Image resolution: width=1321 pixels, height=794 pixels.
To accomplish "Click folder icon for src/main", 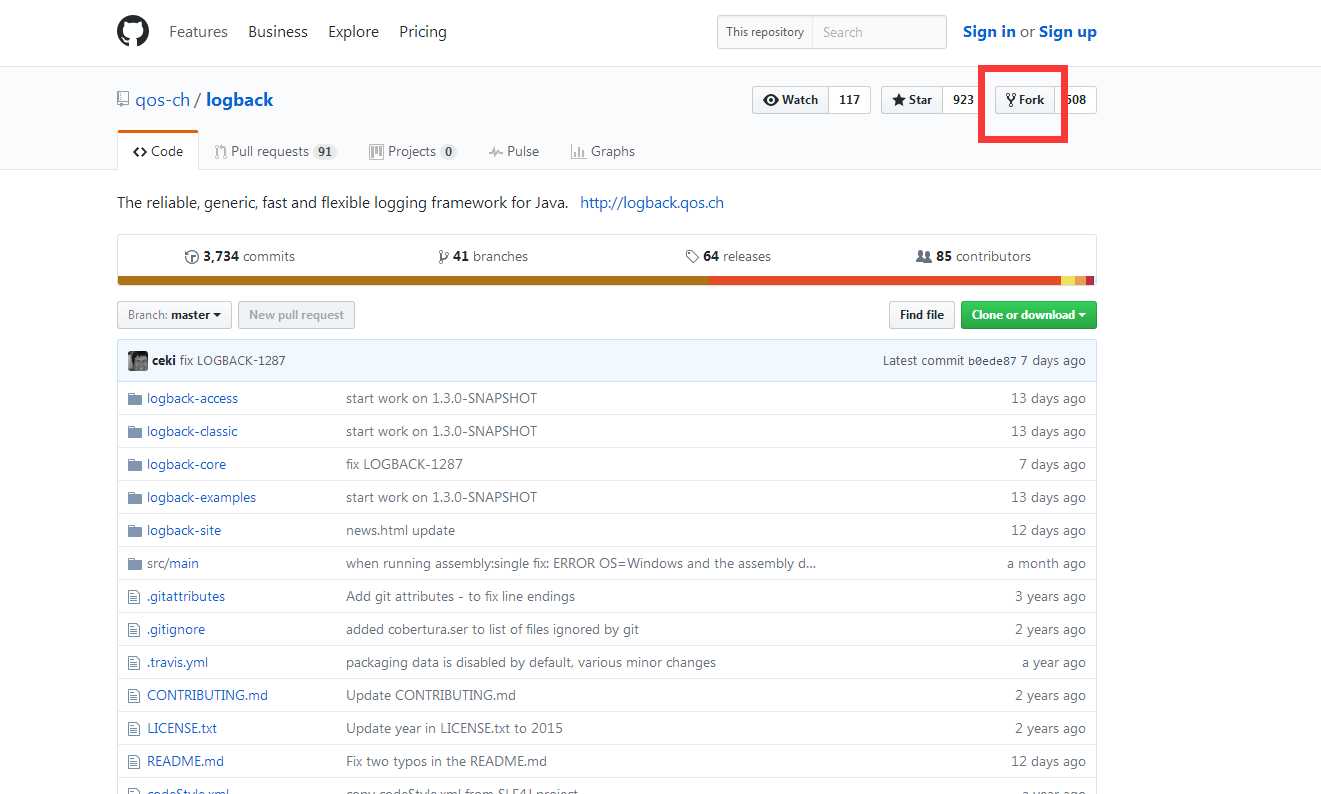I will click(x=135, y=564).
